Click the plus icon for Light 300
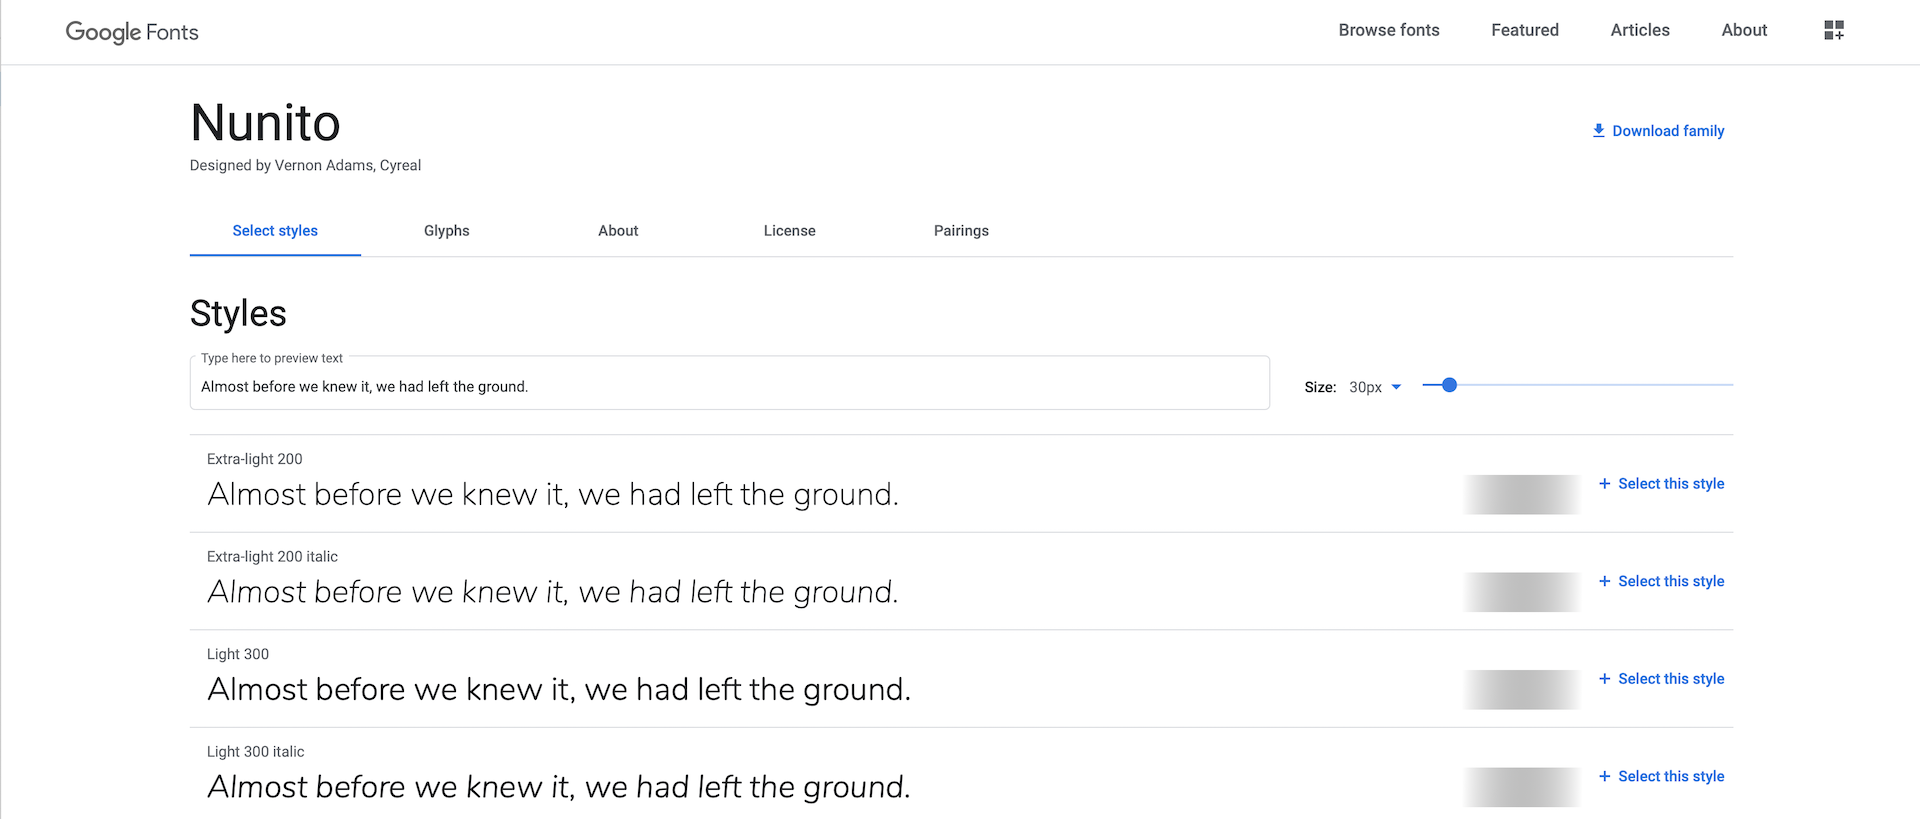The height and width of the screenshot is (819, 1920). coord(1604,678)
